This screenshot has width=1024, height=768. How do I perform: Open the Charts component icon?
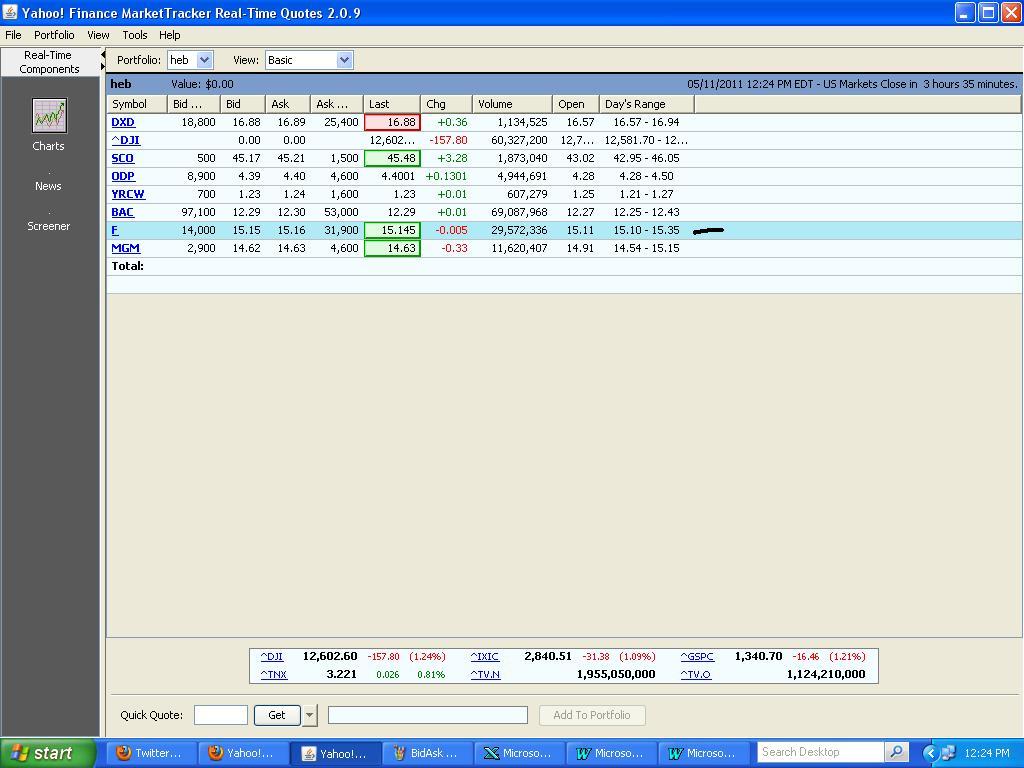pos(49,116)
